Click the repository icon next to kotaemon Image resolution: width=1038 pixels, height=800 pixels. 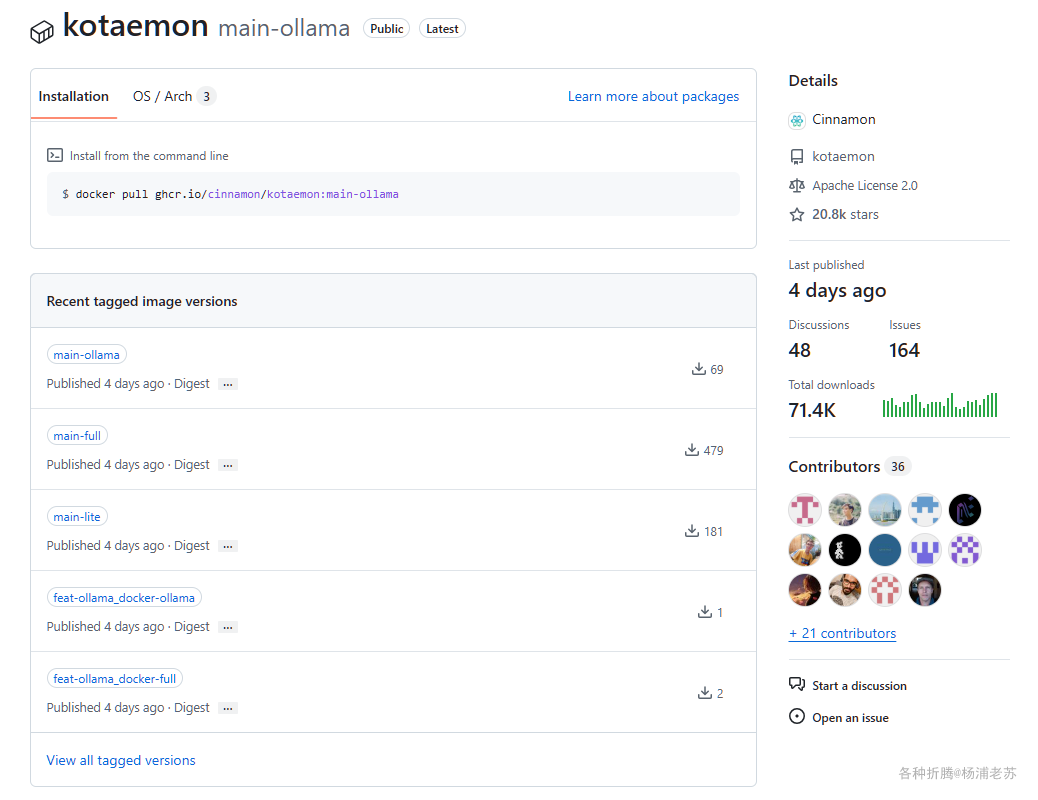[797, 157]
